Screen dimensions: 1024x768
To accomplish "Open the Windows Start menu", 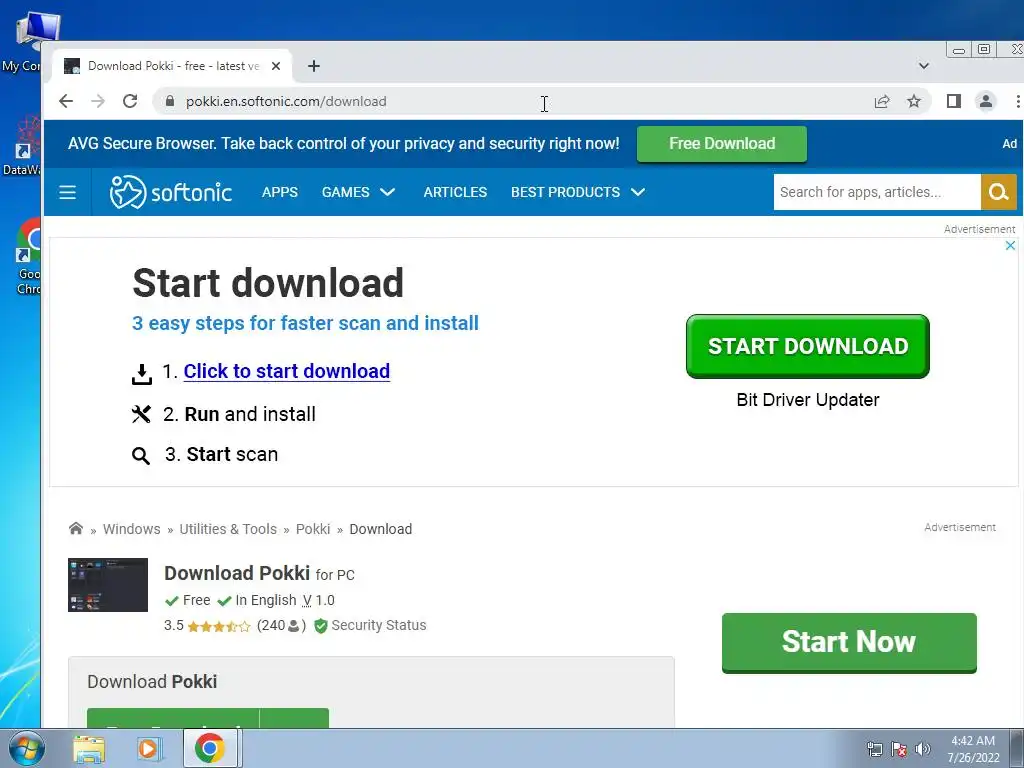I will pyautogui.click(x=27, y=748).
